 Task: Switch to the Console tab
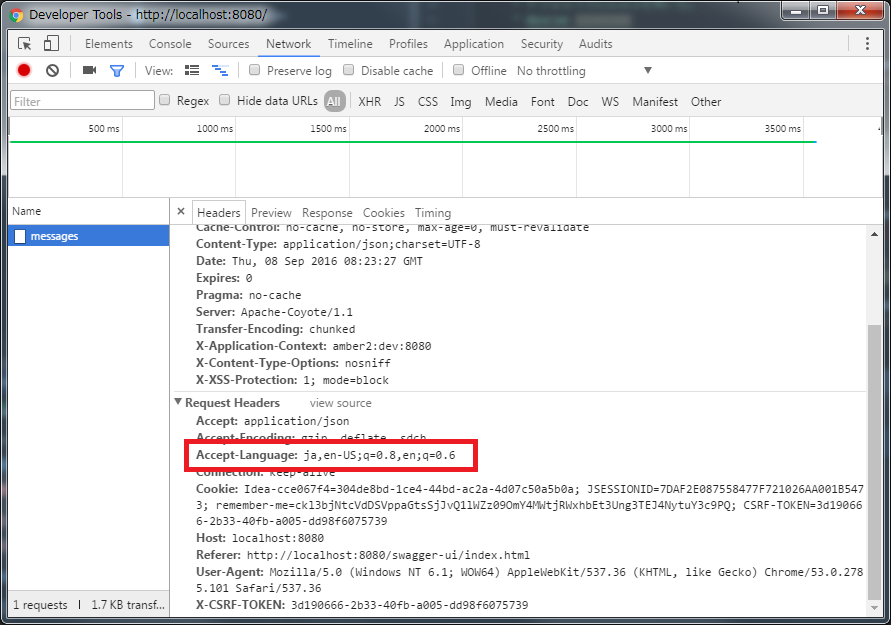pyautogui.click(x=170, y=44)
